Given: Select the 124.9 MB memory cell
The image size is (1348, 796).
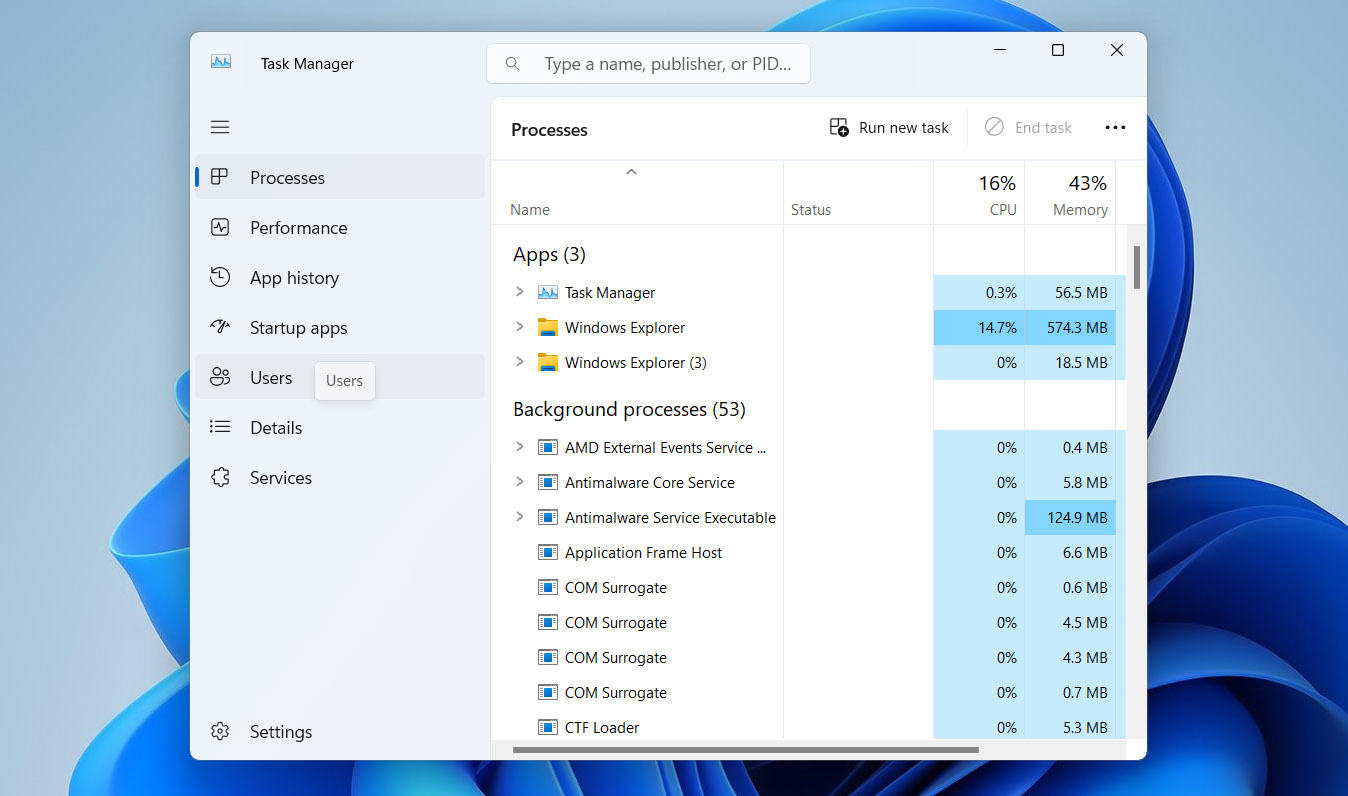Looking at the screenshot, I should click(x=1070, y=517).
